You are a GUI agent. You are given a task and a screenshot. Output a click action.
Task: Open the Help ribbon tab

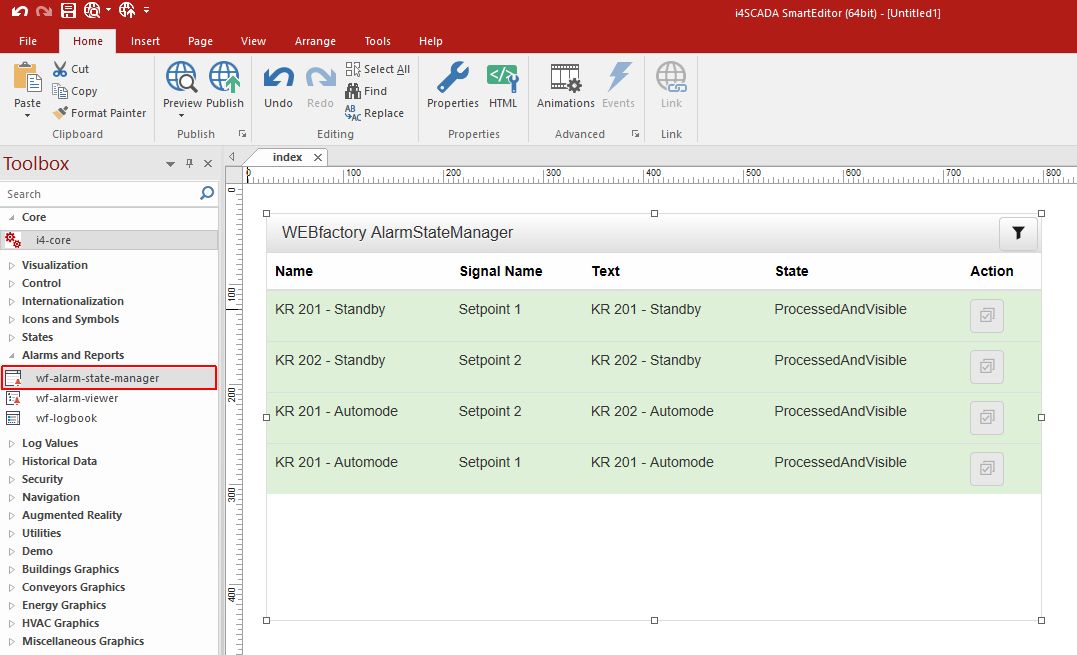click(x=431, y=41)
